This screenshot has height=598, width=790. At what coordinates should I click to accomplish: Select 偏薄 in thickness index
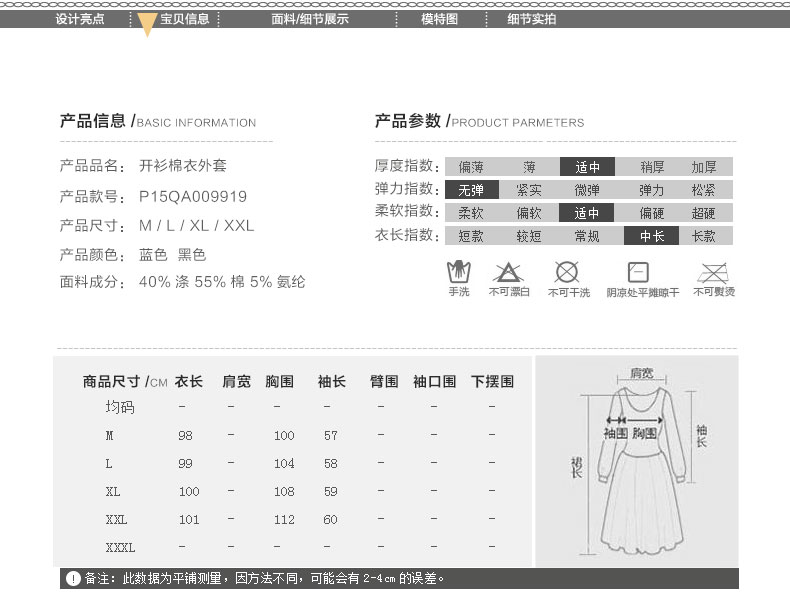(471, 167)
